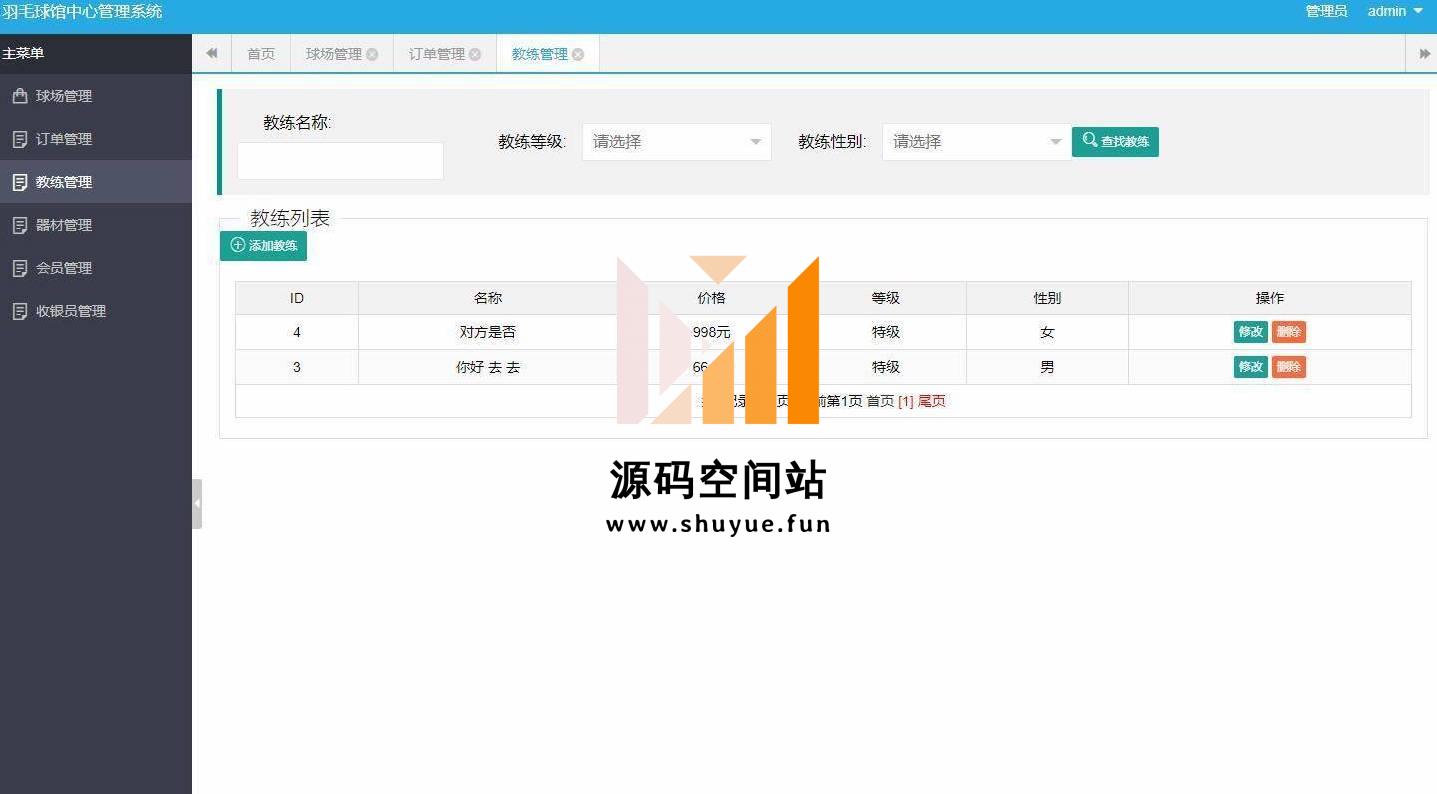Switch to the 首页 tab

coord(261,54)
